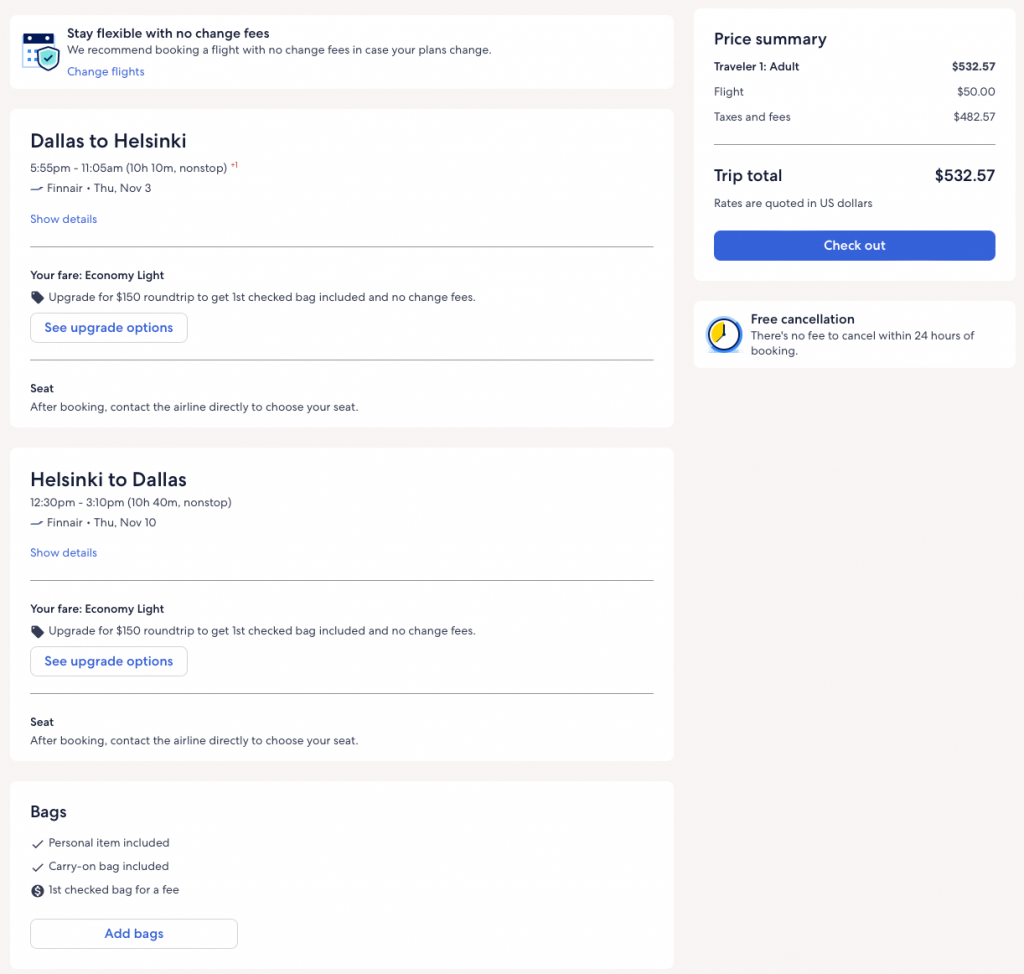Click the red +1 day arrival indicator

click(x=235, y=165)
